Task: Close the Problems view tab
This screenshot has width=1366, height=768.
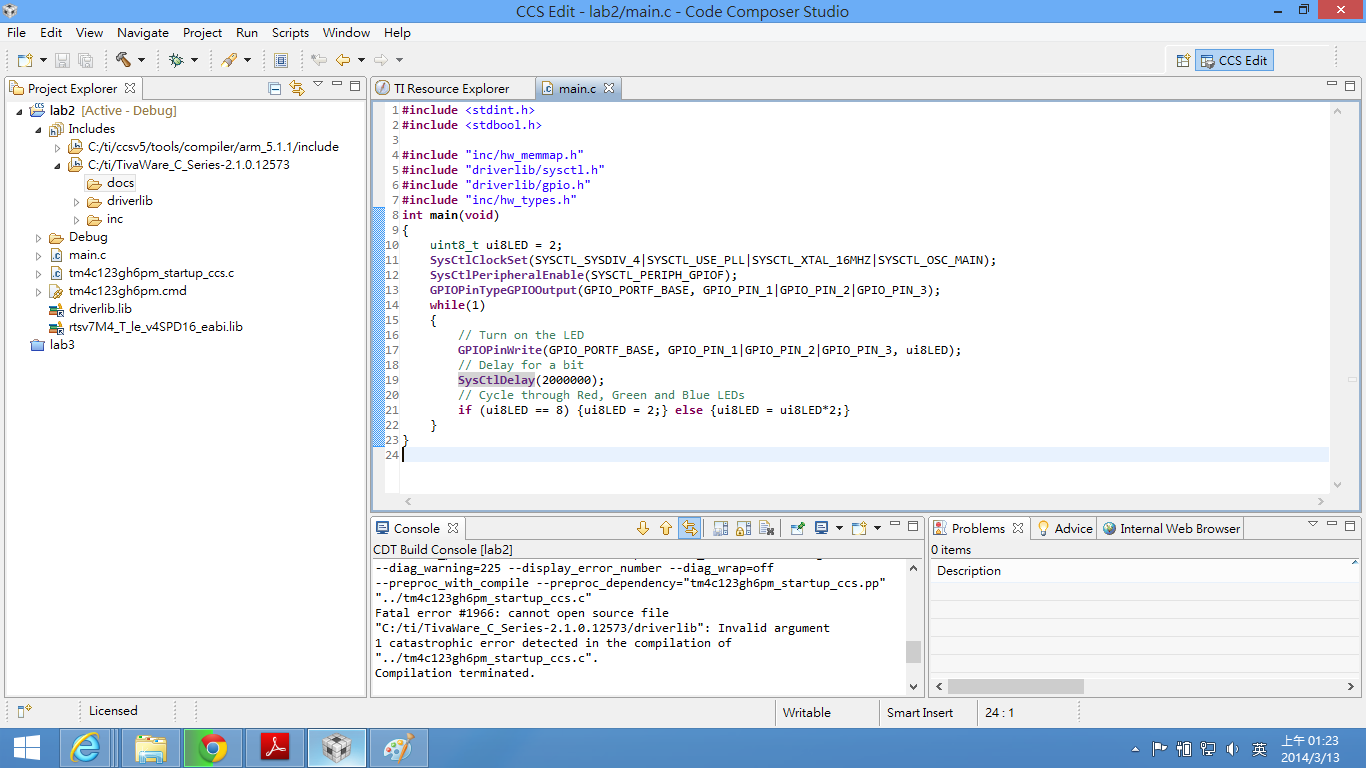Action: click(x=1018, y=528)
